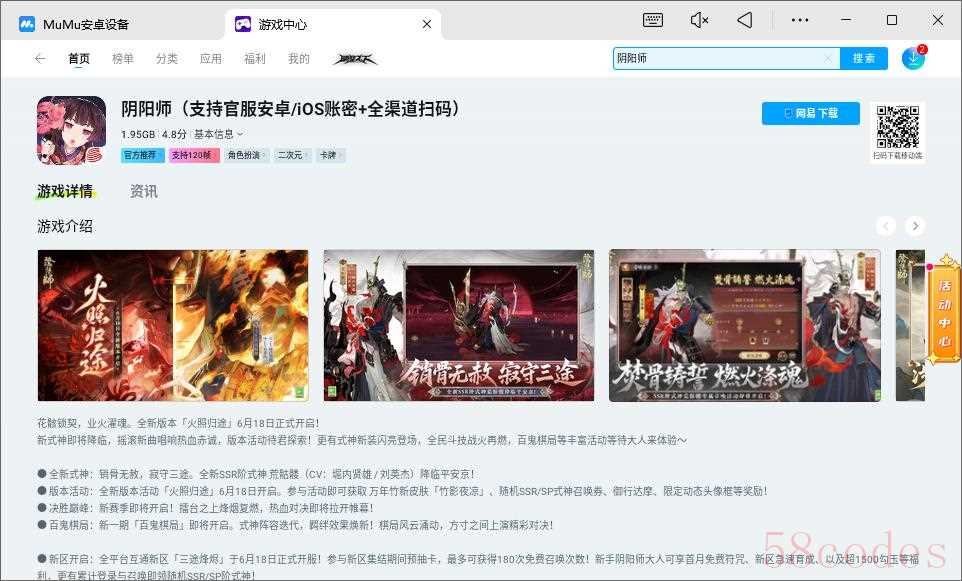
Task: Select the 资讯 news tab
Action: coord(144,191)
